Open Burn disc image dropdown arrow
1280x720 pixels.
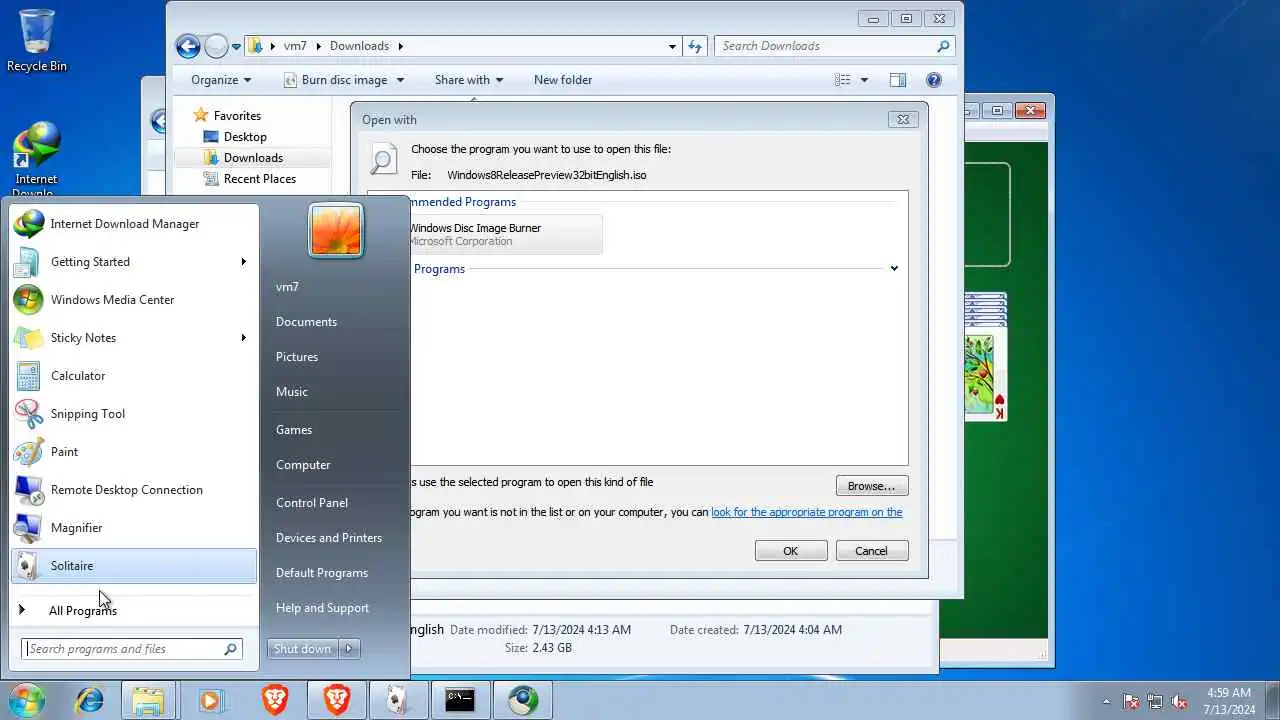(400, 80)
